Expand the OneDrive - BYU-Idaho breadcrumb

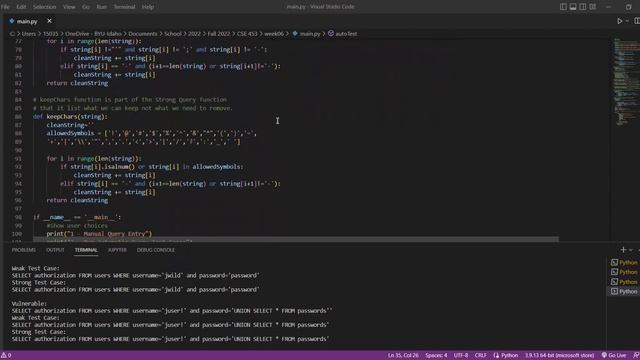point(93,34)
